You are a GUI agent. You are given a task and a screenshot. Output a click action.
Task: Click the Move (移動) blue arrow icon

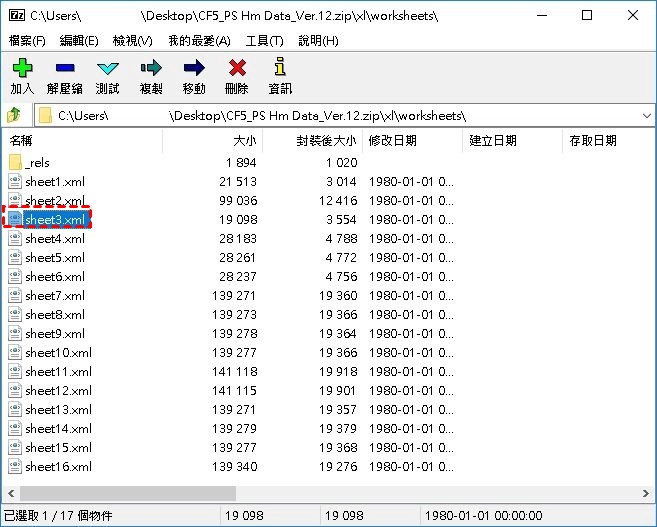click(x=194, y=67)
